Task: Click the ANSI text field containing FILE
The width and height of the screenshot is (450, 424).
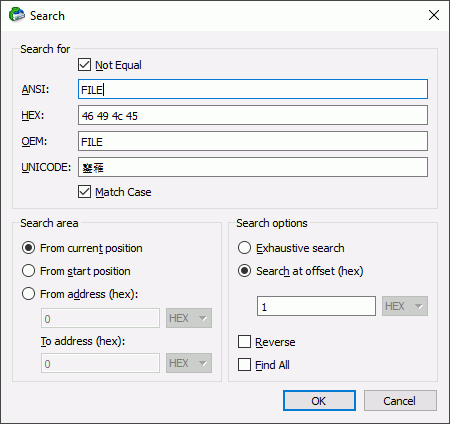Action: [253, 89]
